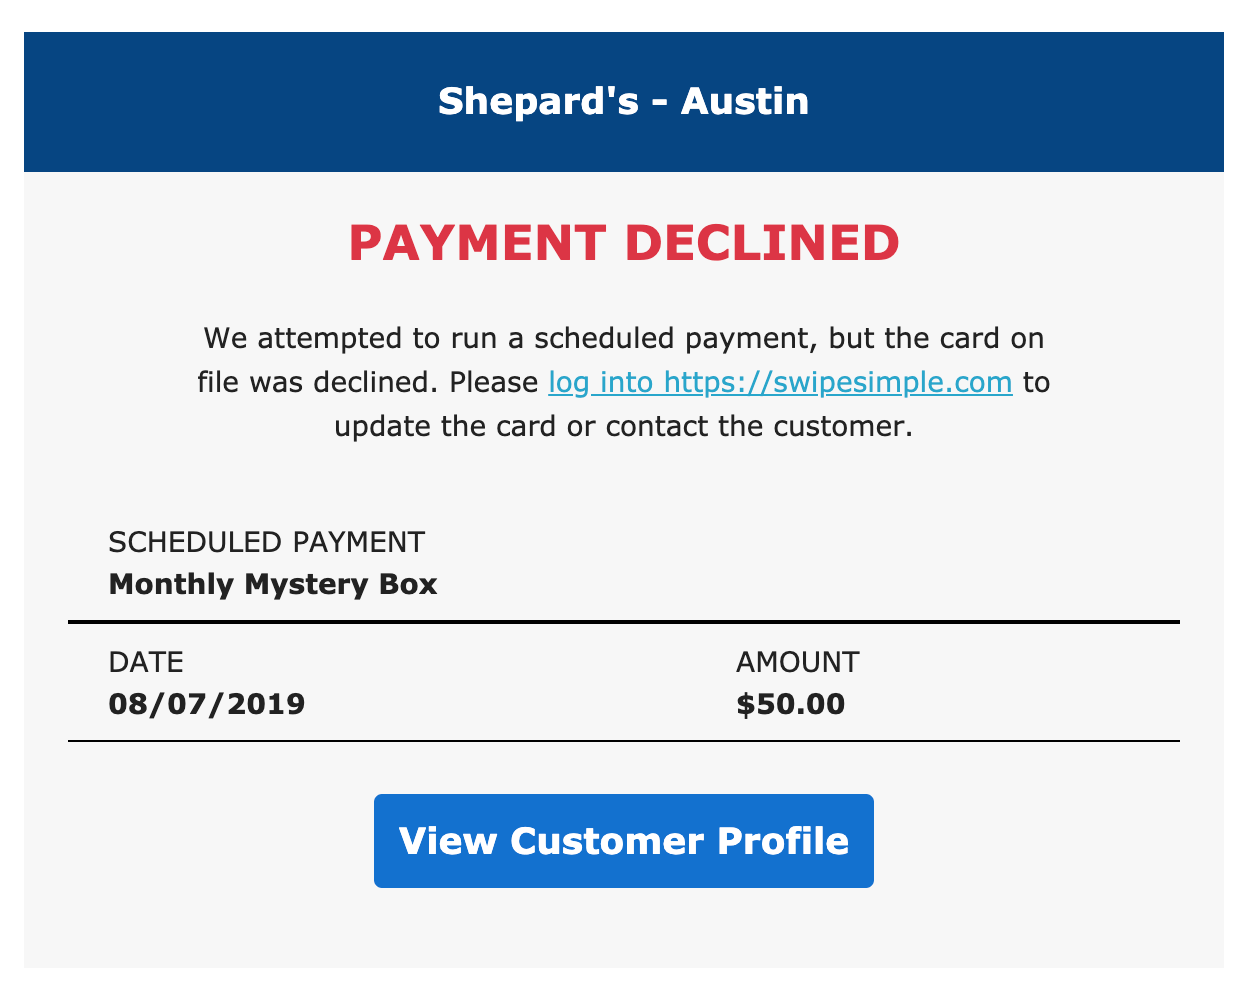Click the 'We attempted to run' message line
Screen dimensions: 1244x988
point(624,338)
